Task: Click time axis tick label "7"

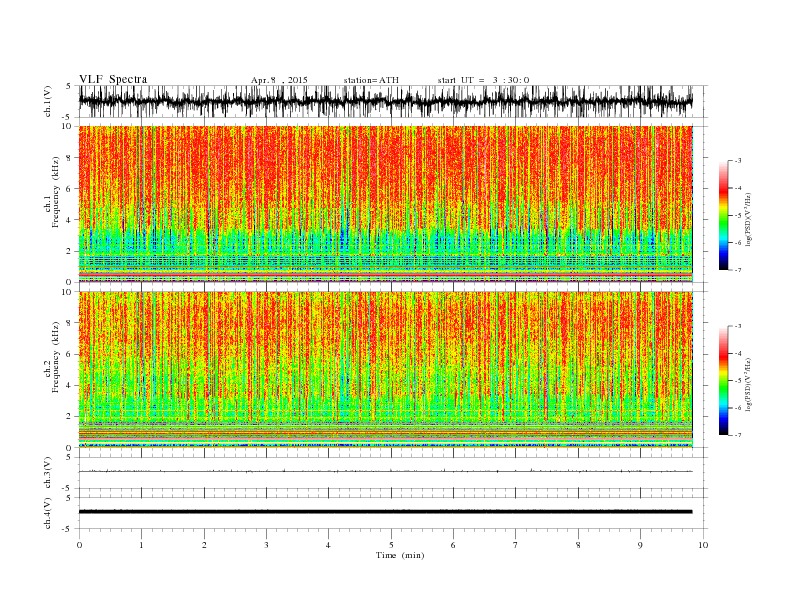Action: [516, 545]
